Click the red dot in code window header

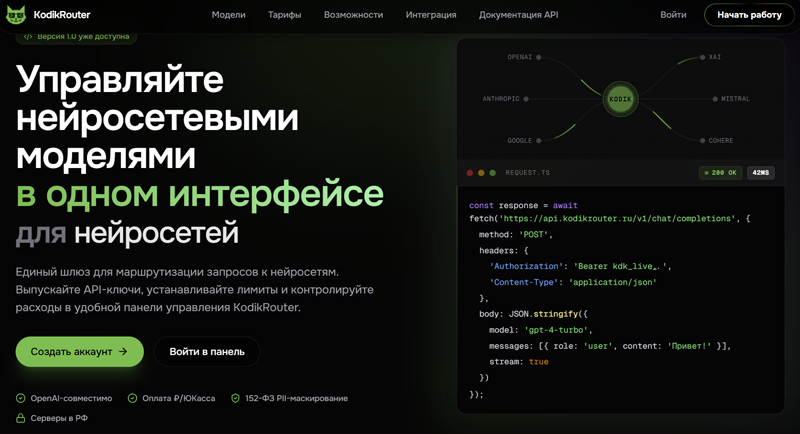click(x=470, y=173)
